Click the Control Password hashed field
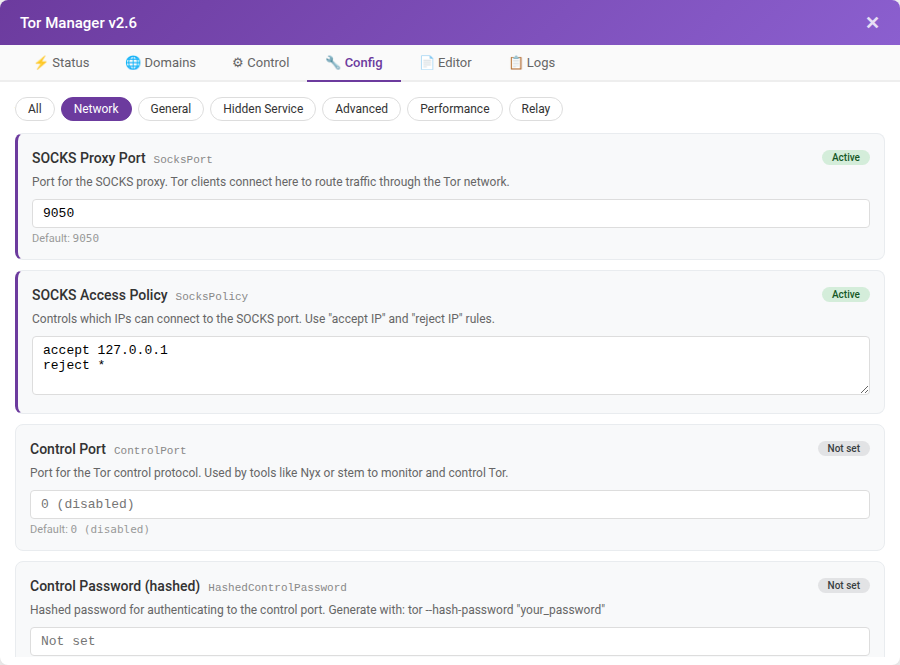 449,641
